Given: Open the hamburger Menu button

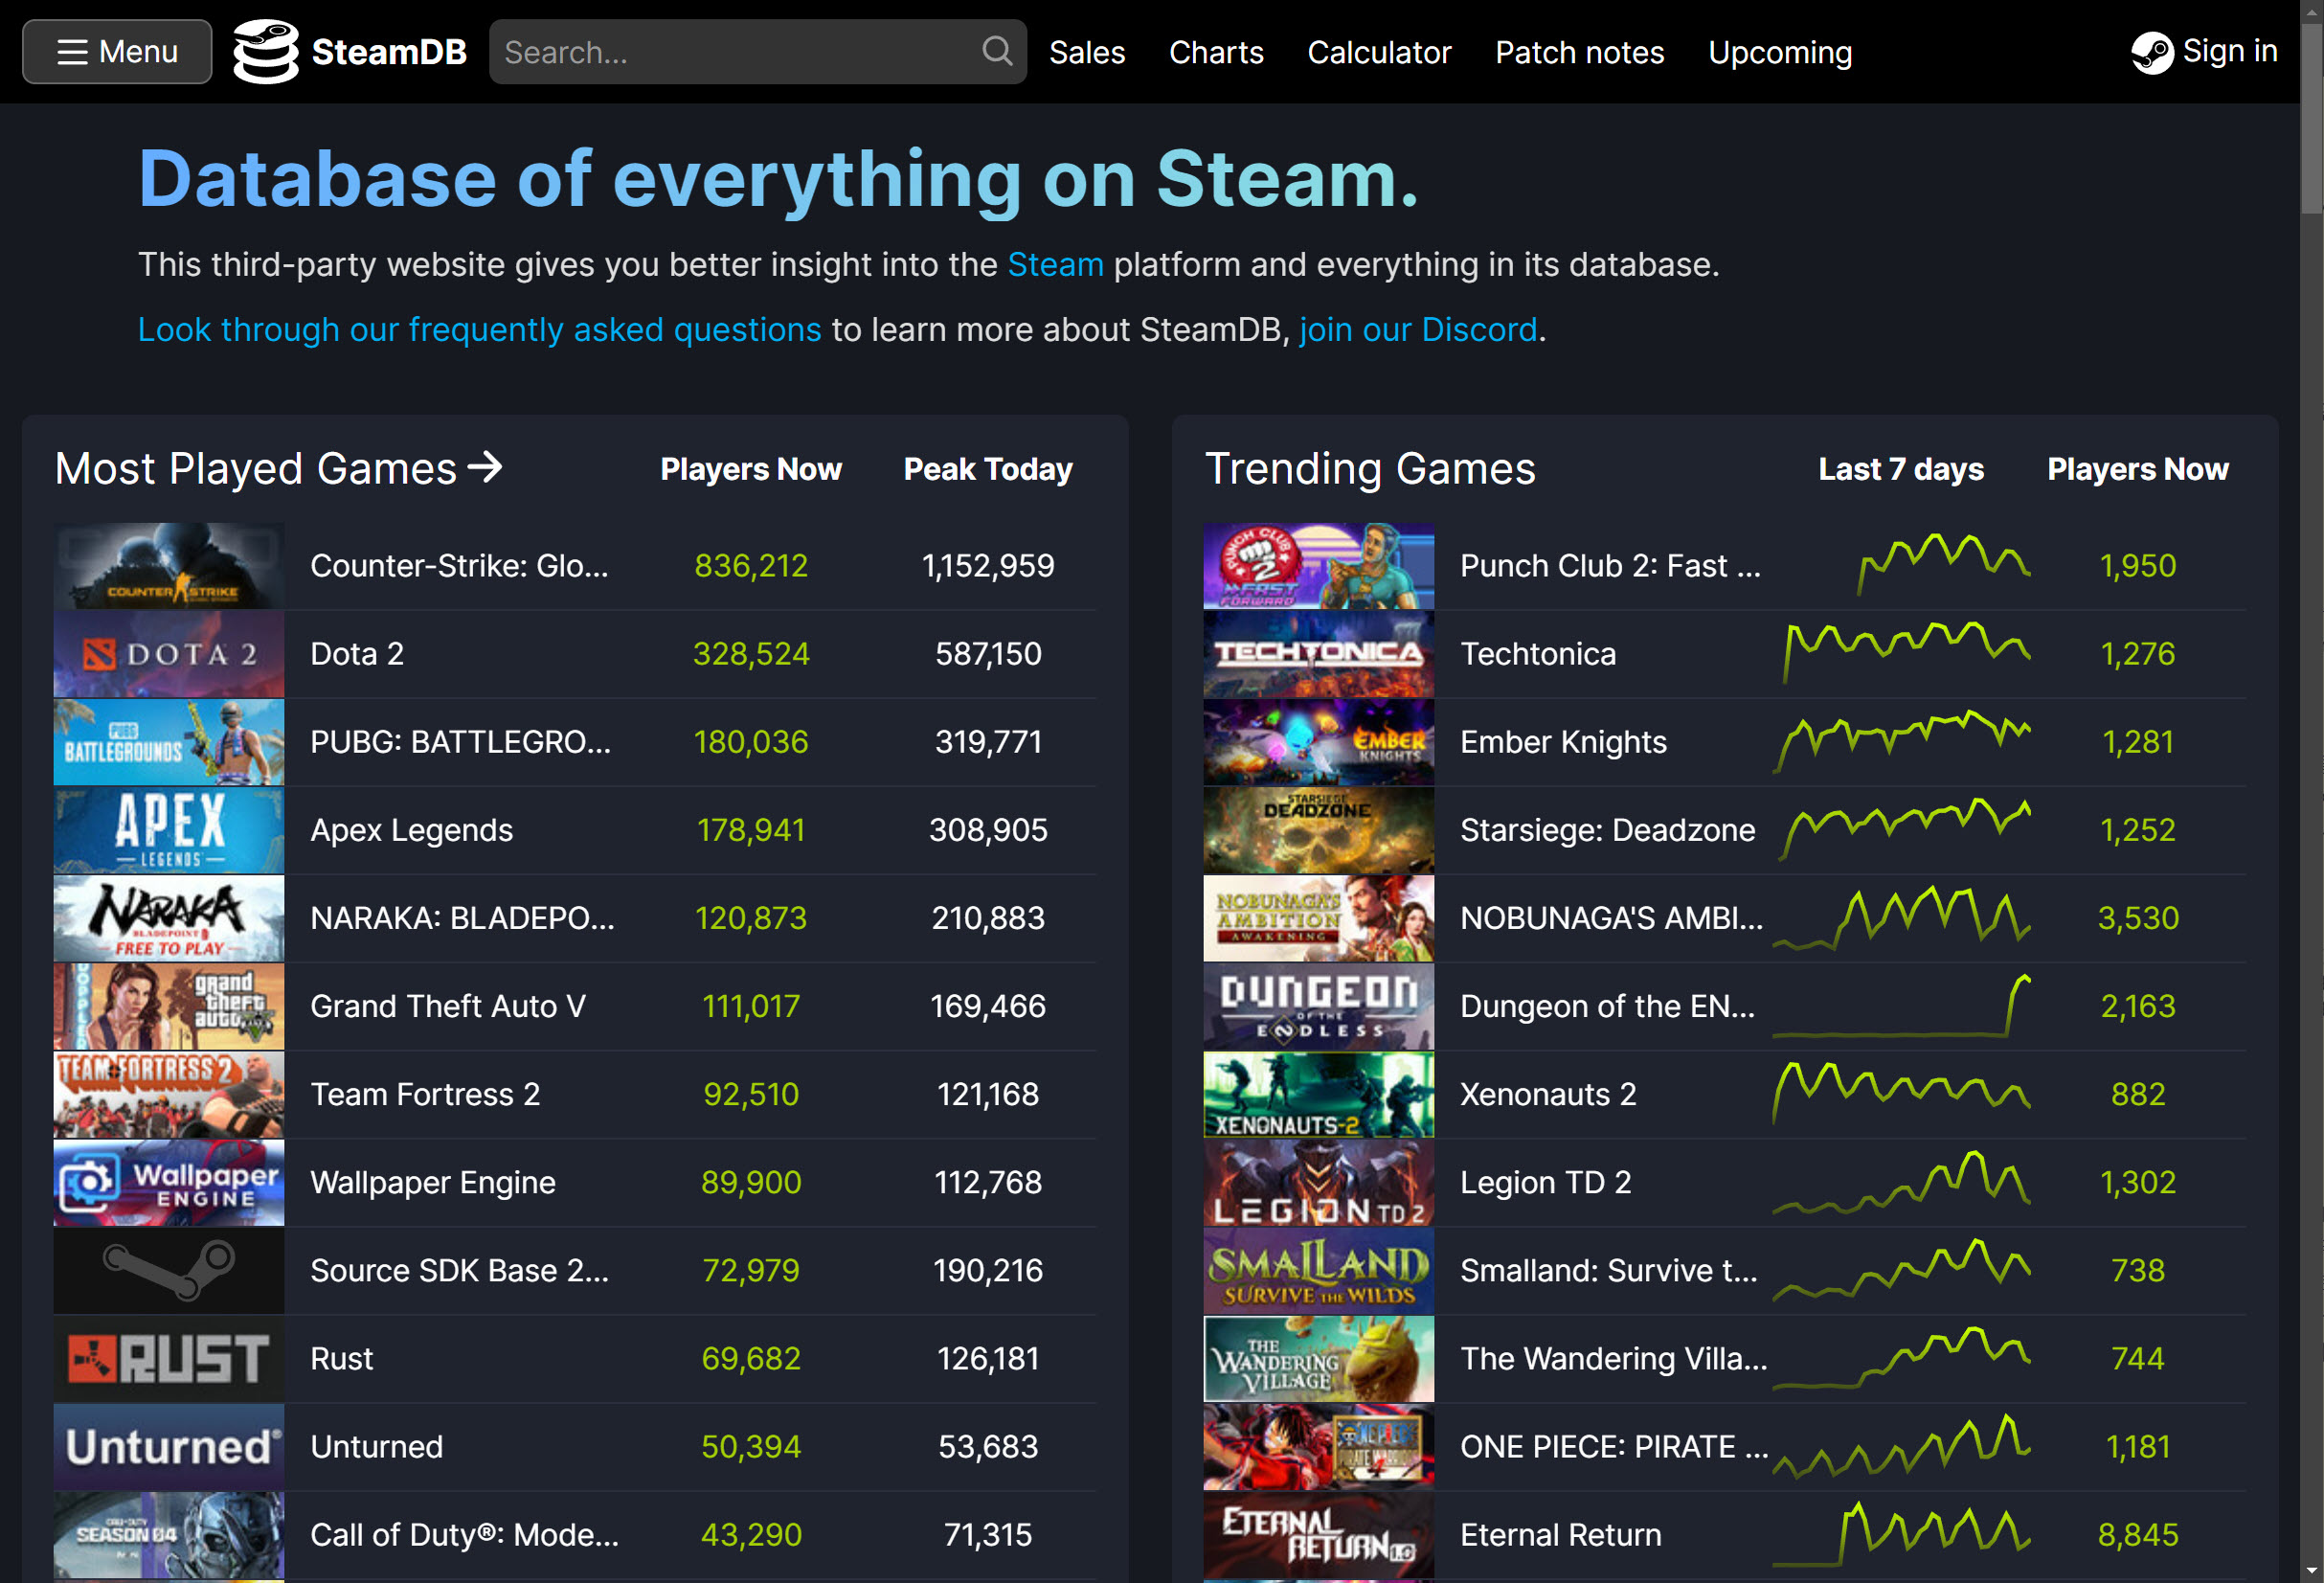Looking at the screenshot, I should click(117, 51).
